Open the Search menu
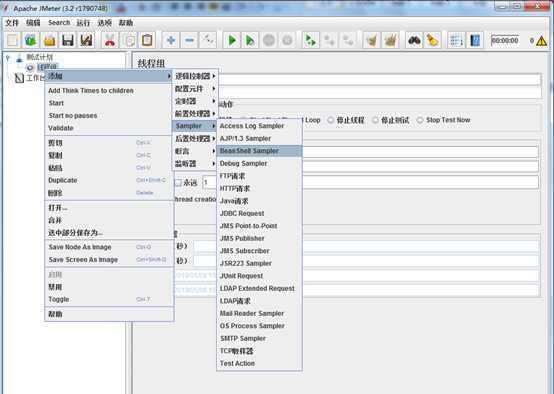Image resolution: width=554 pixels, height=394 pixels. point(59,23)
